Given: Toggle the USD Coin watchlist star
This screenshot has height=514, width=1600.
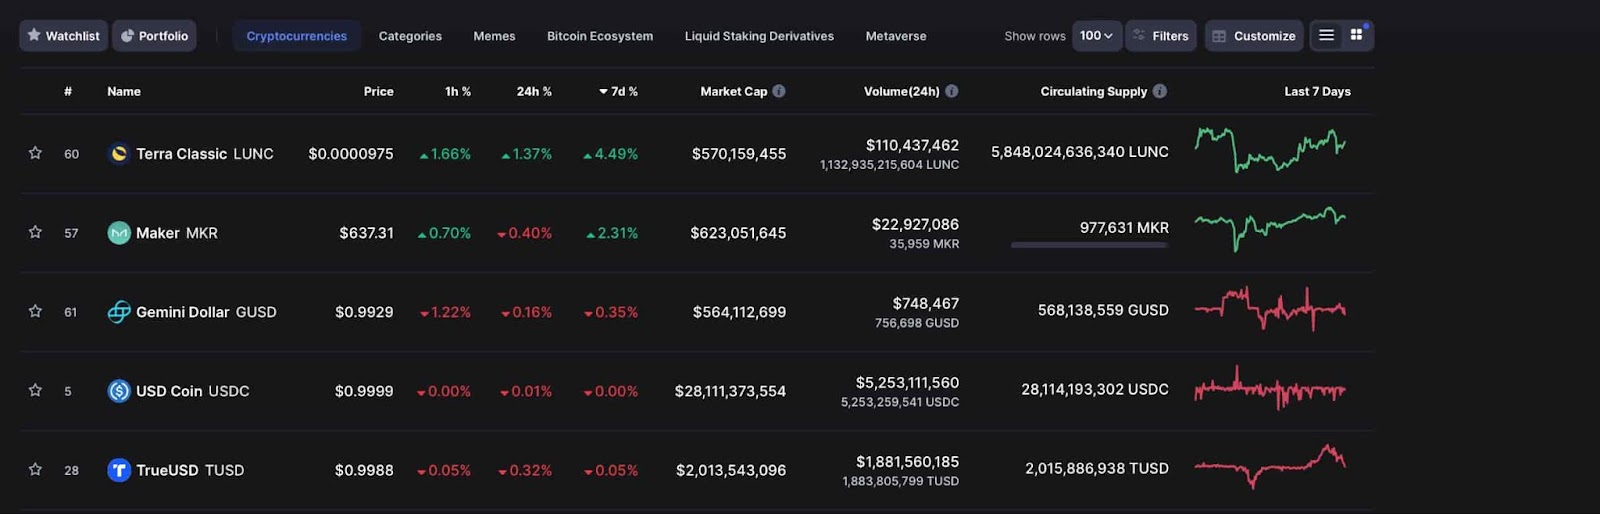Looking at the screenshot, I should click(x=35, y=390).
